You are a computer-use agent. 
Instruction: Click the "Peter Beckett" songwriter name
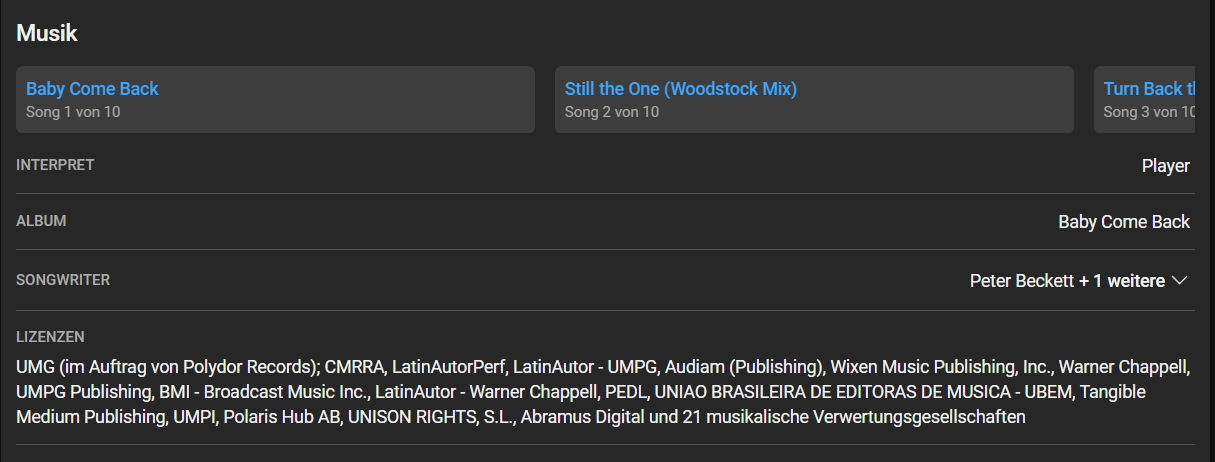coord(1021,281)
